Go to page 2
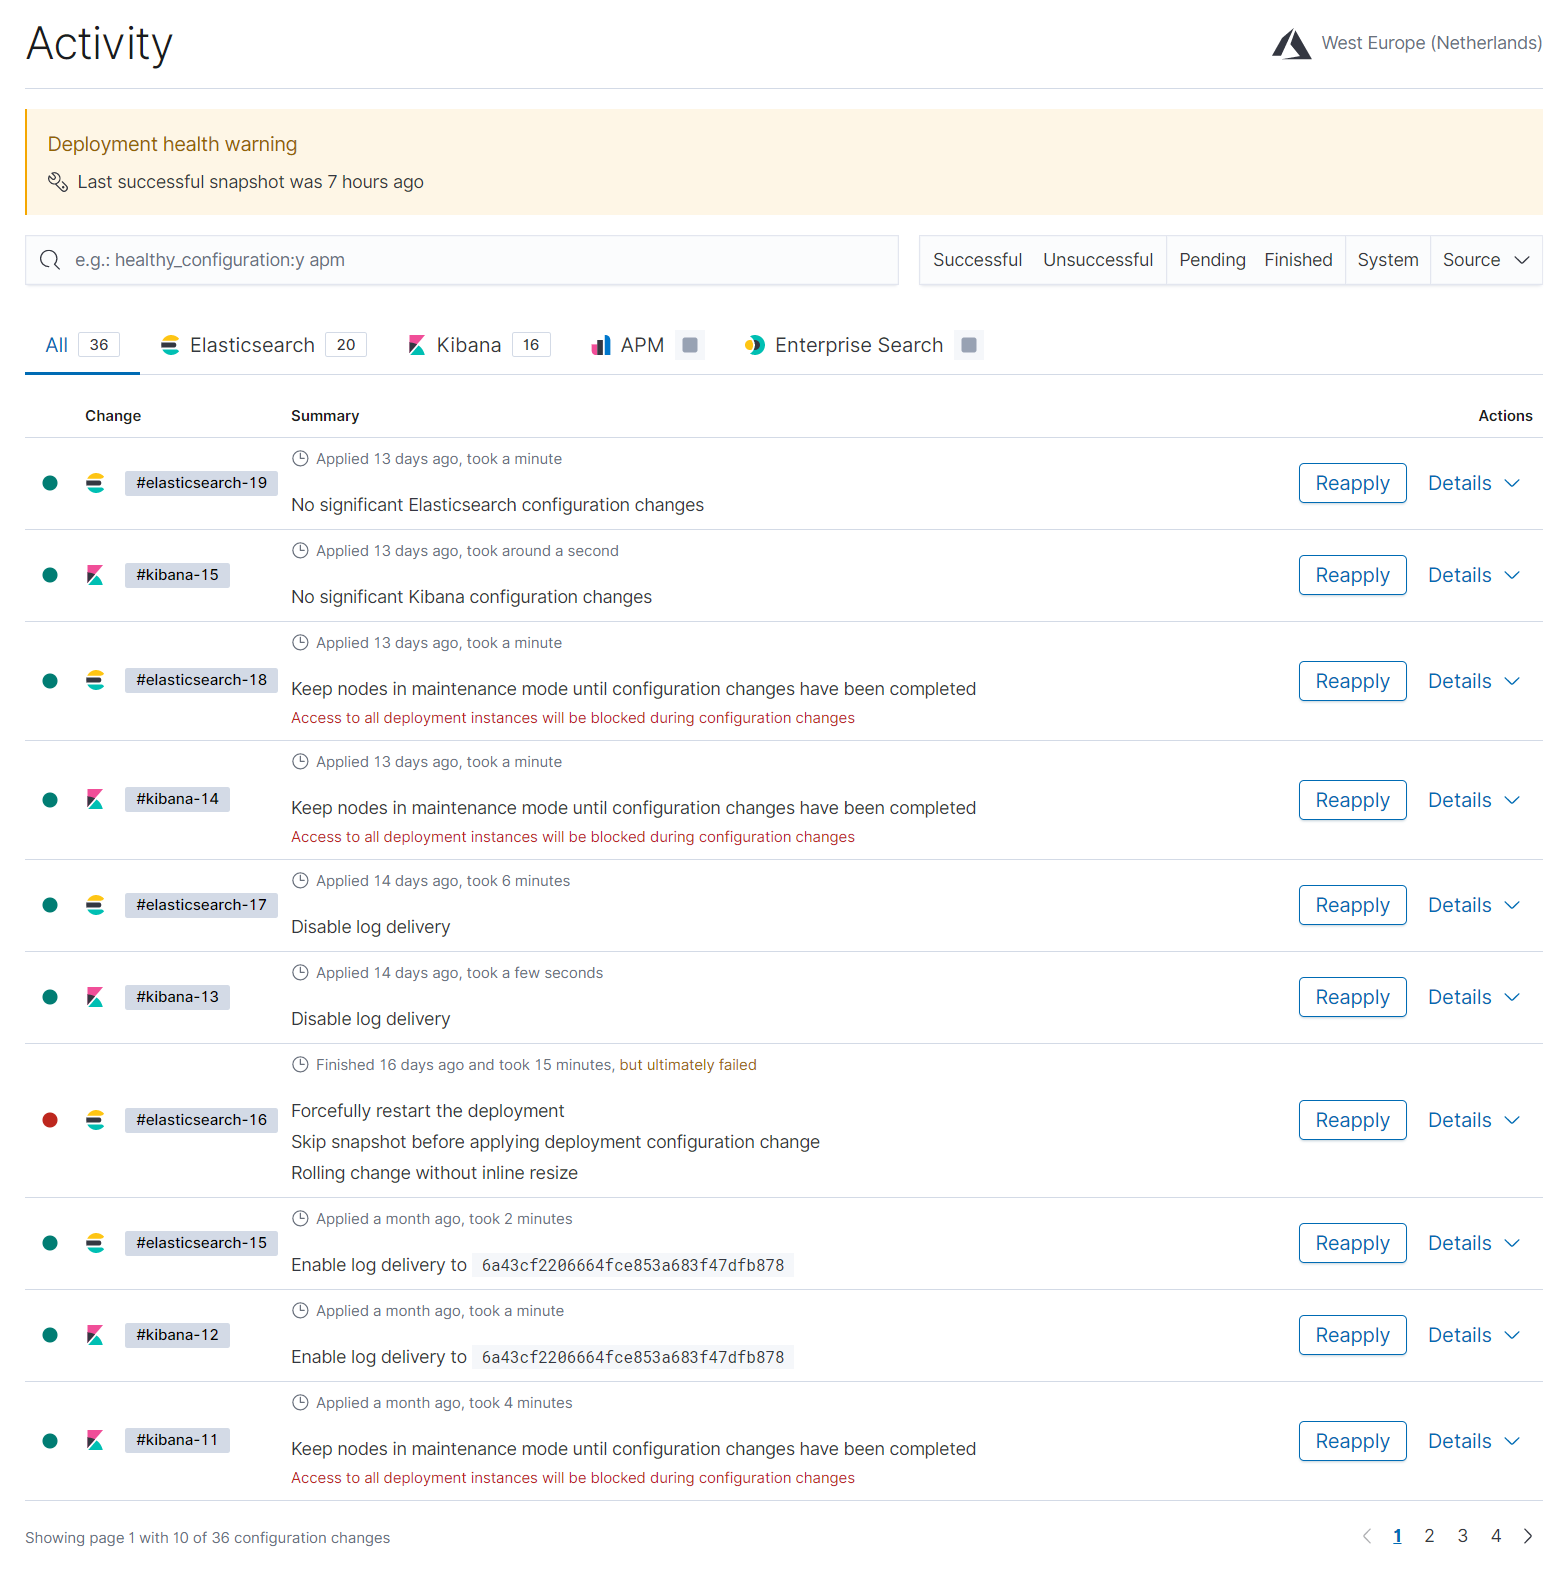Viewport: 1559px width, 1584px height. coord(1429,1536)
